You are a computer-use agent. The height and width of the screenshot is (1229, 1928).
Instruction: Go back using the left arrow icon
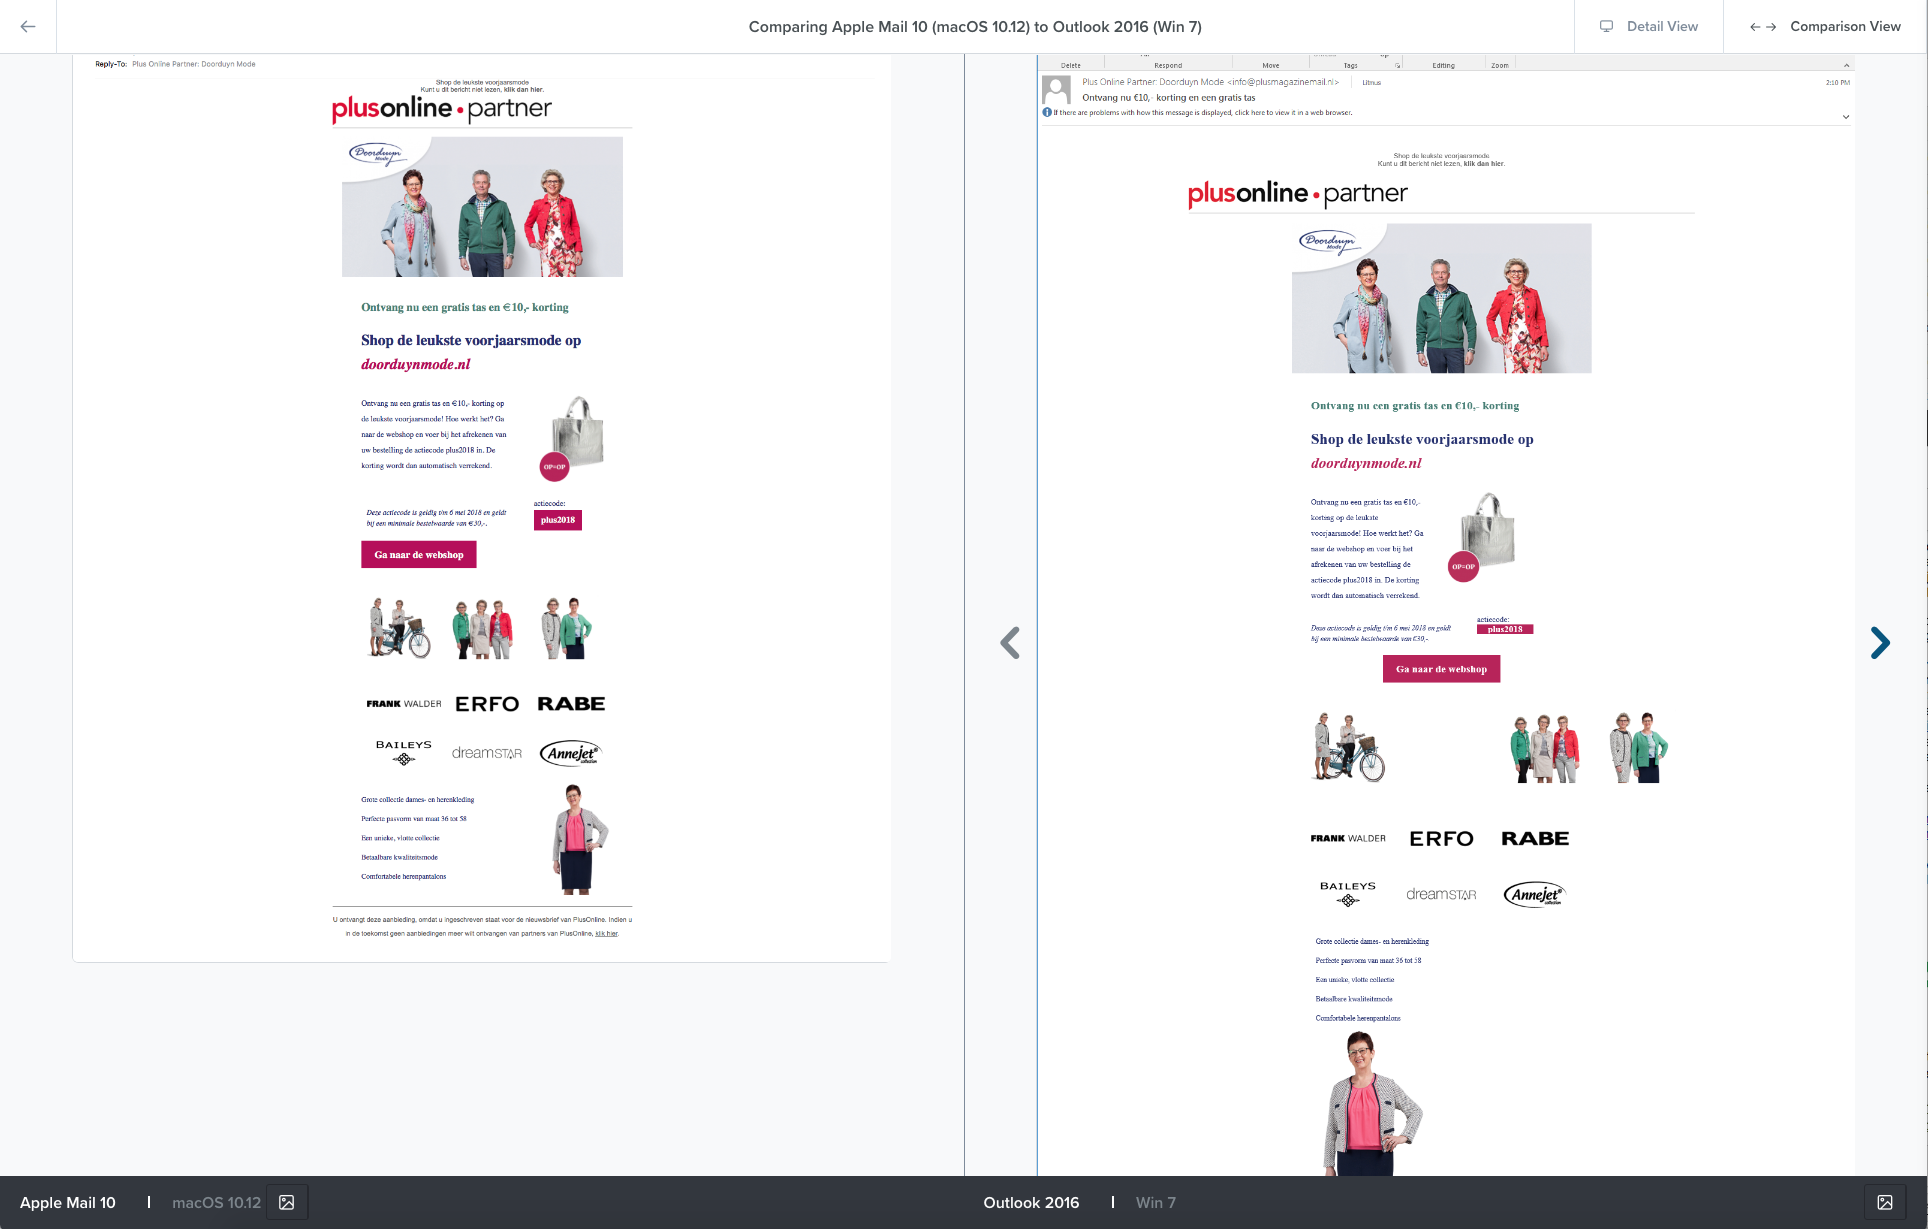28,26
